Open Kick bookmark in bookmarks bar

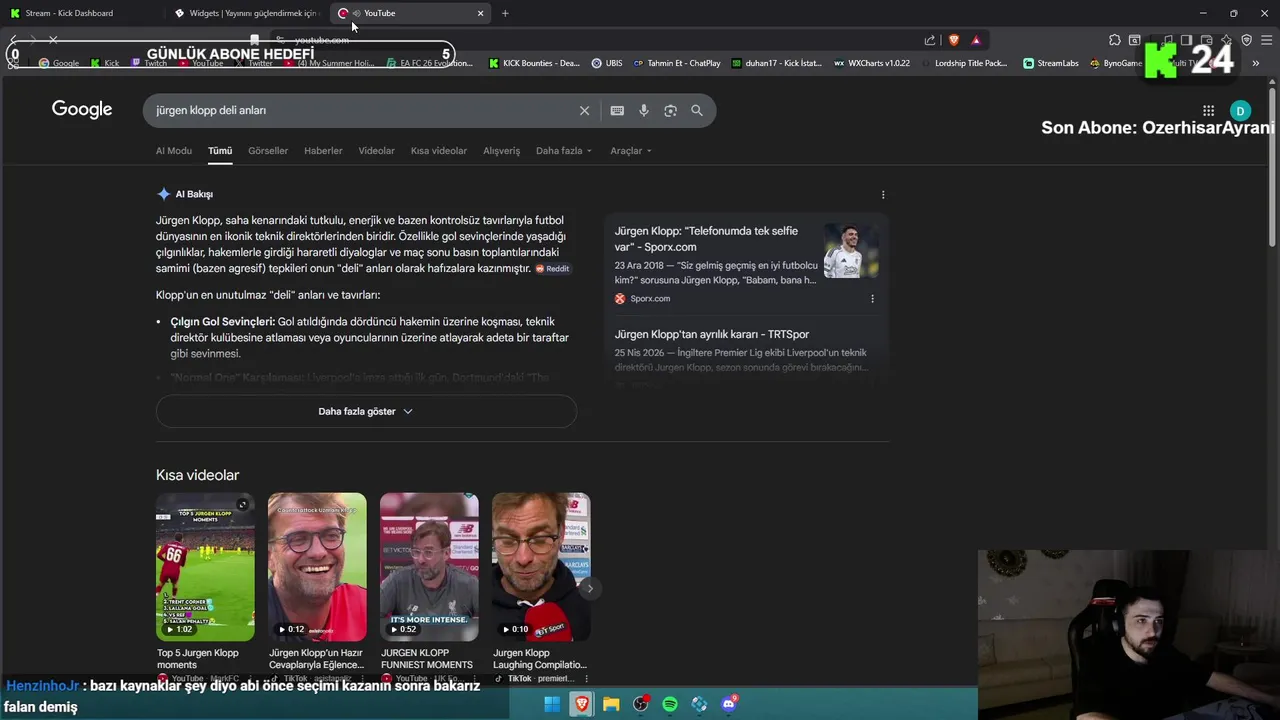105,63
